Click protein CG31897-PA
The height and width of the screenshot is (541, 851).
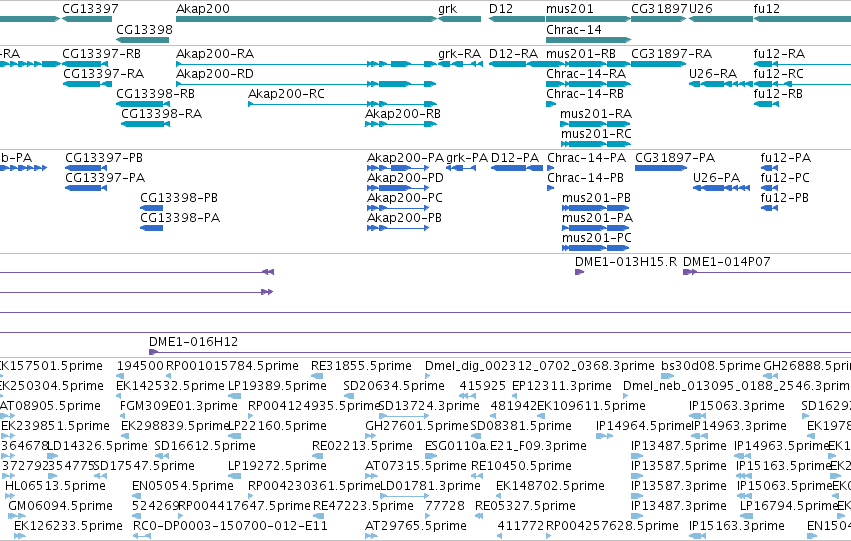point(661,168)
